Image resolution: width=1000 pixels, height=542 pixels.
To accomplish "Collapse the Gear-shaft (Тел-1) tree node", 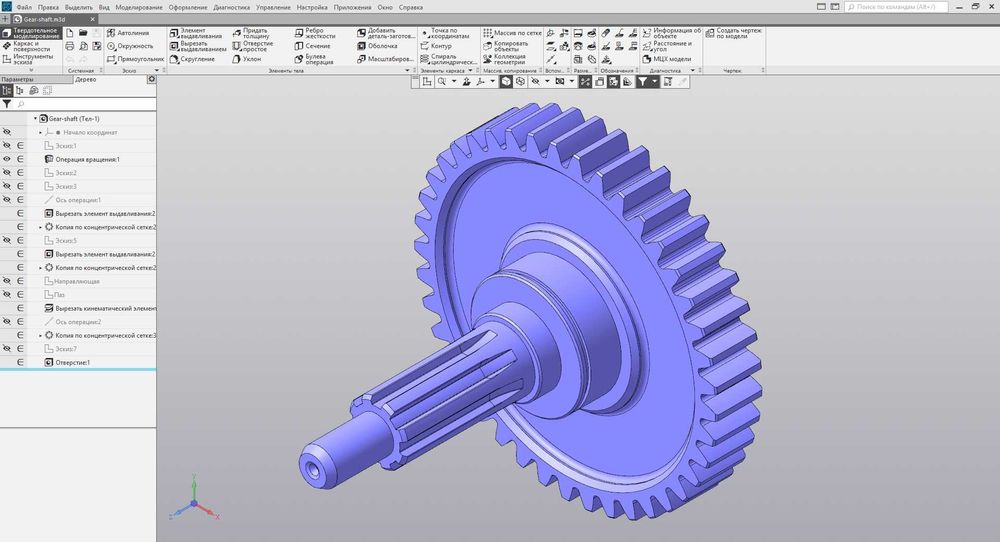I will (35, 119).
